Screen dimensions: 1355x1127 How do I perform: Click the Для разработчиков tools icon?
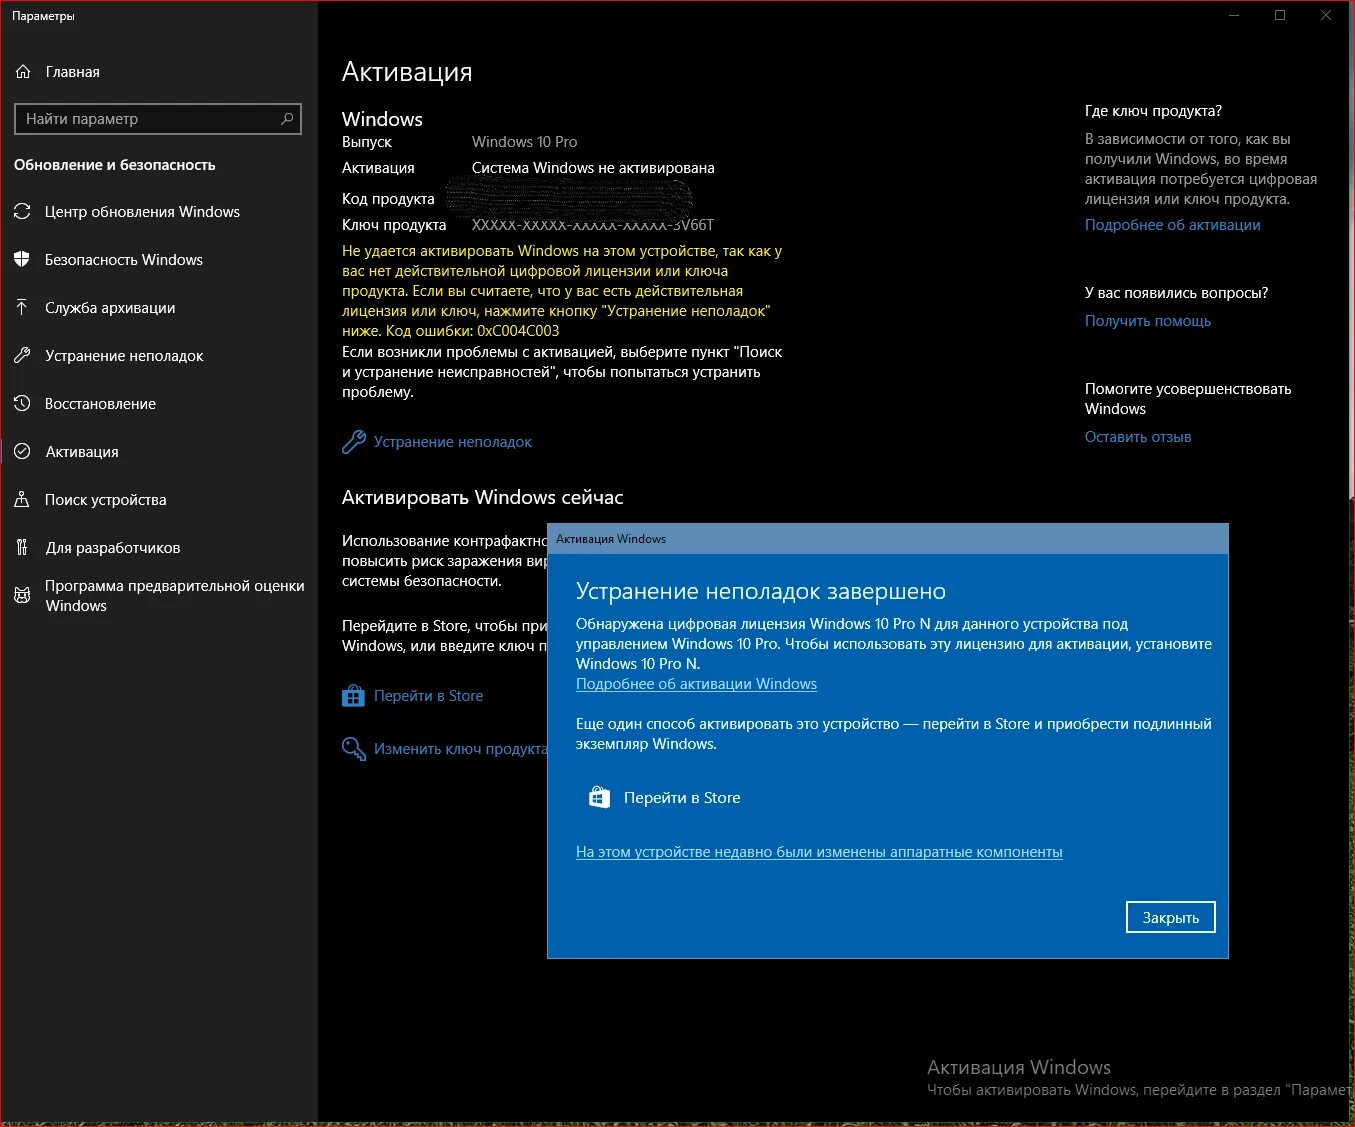coord(22,548)
